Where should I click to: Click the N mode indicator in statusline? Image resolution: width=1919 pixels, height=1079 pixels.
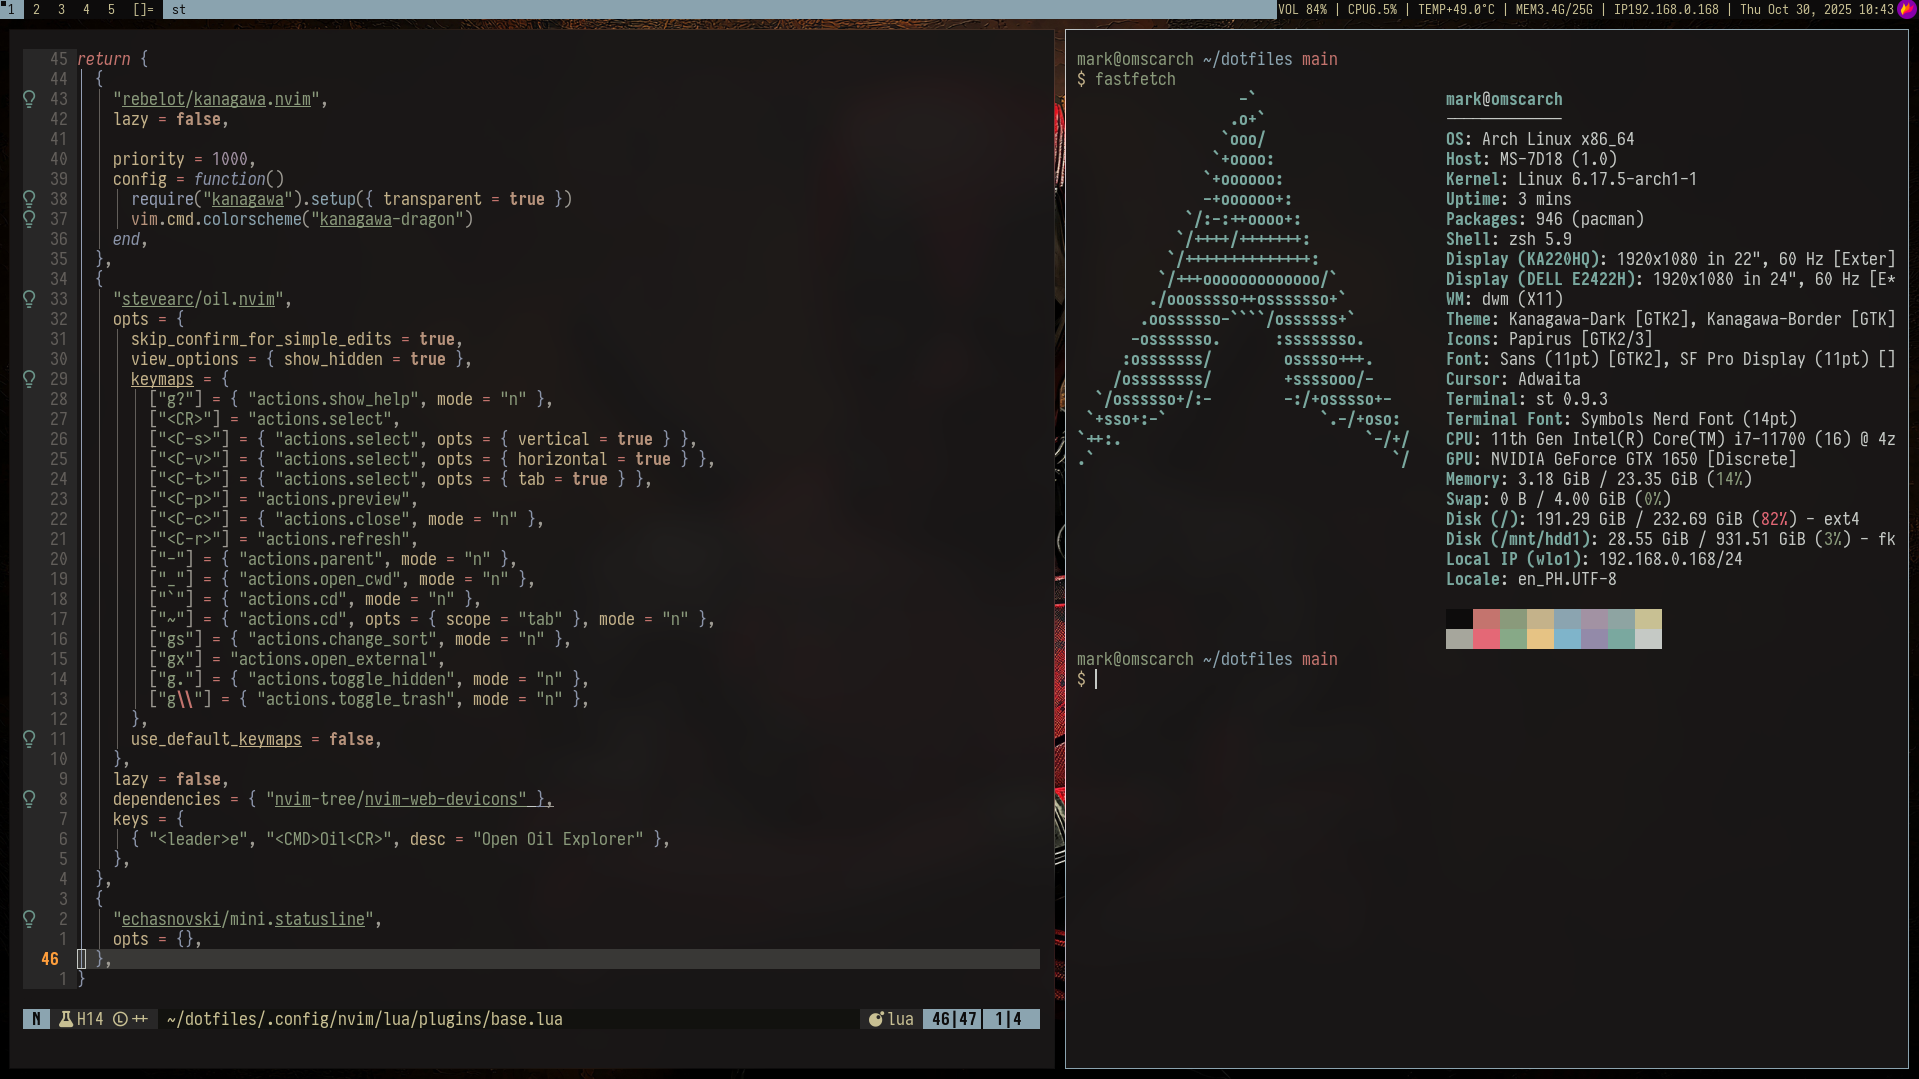tap(36, 1019)
